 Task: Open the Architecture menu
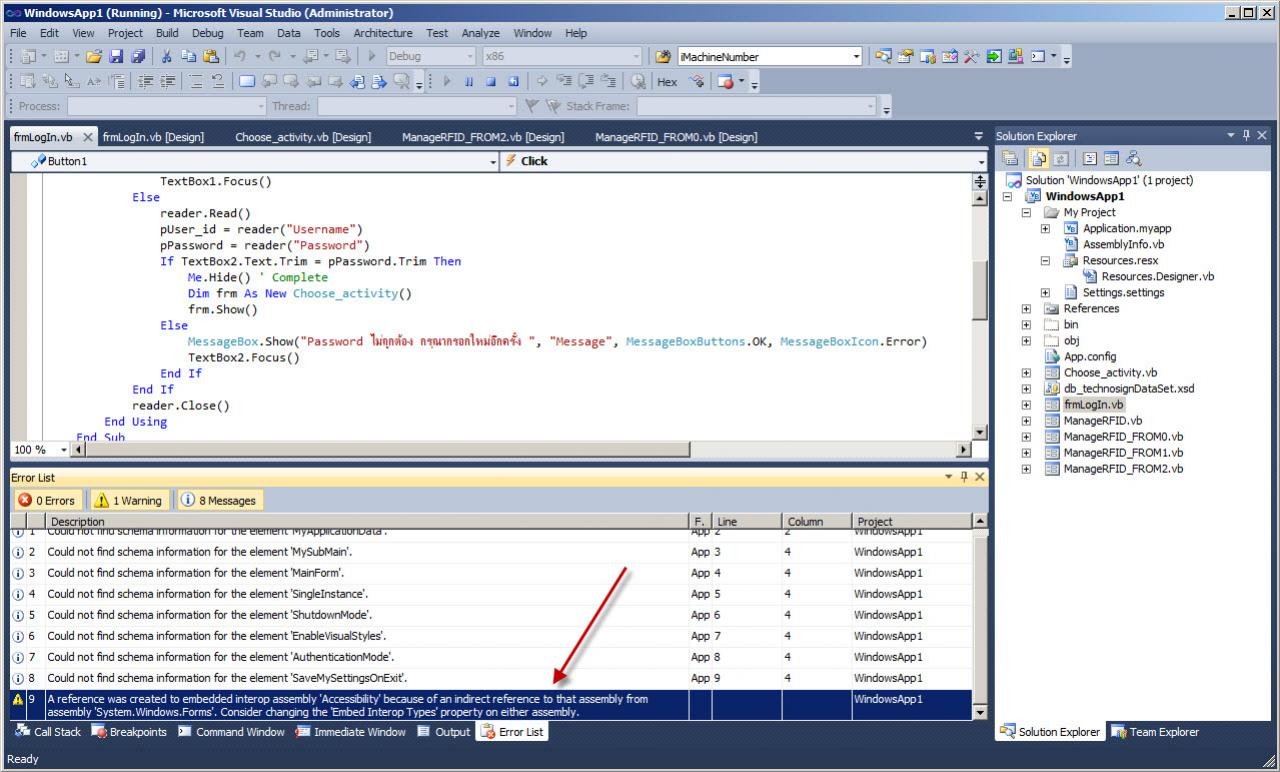tap(383, 33)
